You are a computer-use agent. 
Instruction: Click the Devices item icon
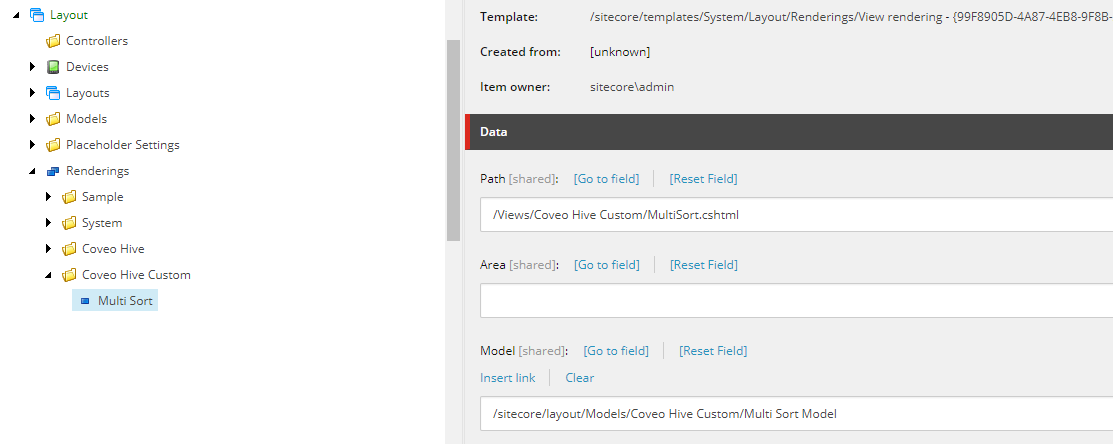53,67
